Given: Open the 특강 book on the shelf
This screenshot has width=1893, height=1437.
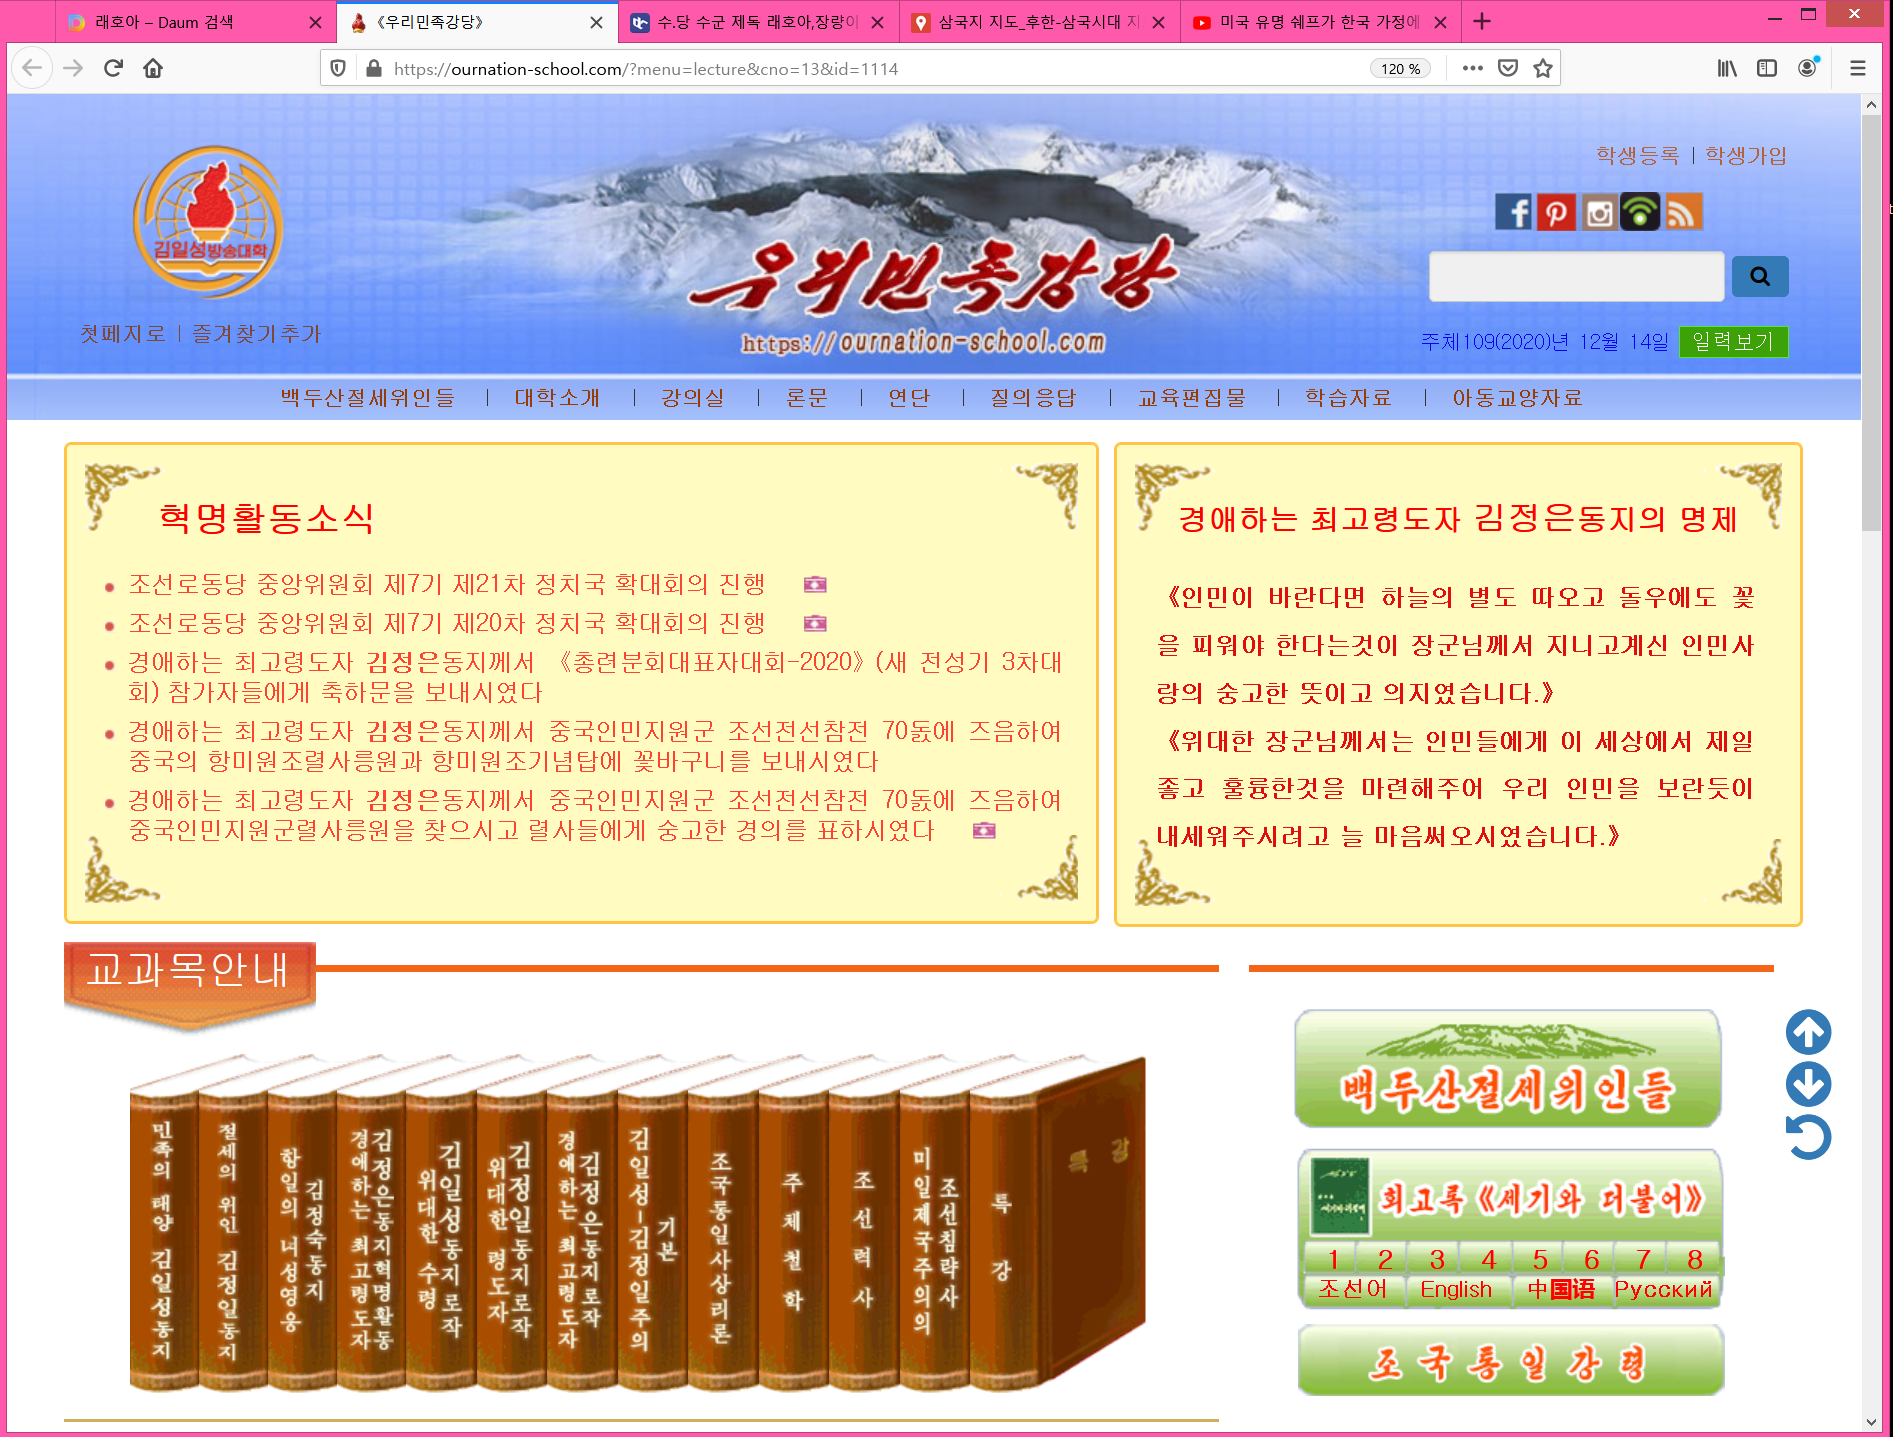Looking at the screenshot, I should [x=1055, y=1225].
